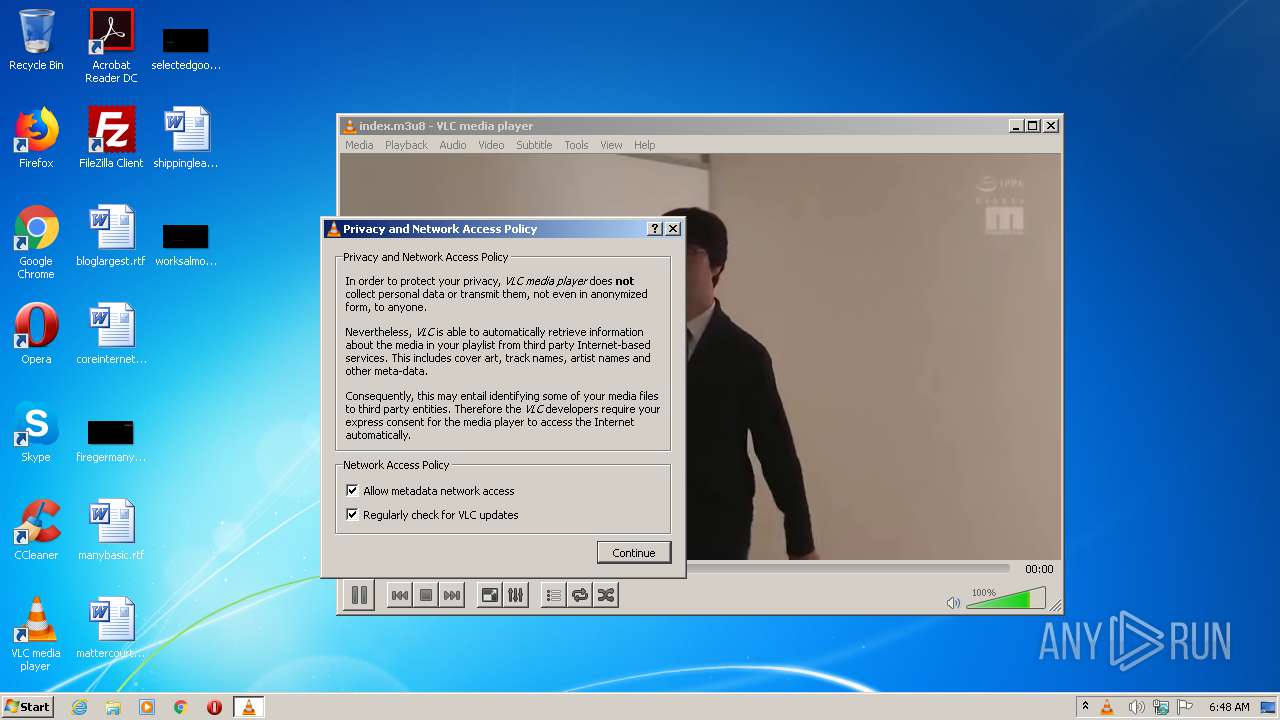The height and width of the screenshot is (720, 1280).
Task: Toggle shuffle random playback
Action: click(606, 595)
